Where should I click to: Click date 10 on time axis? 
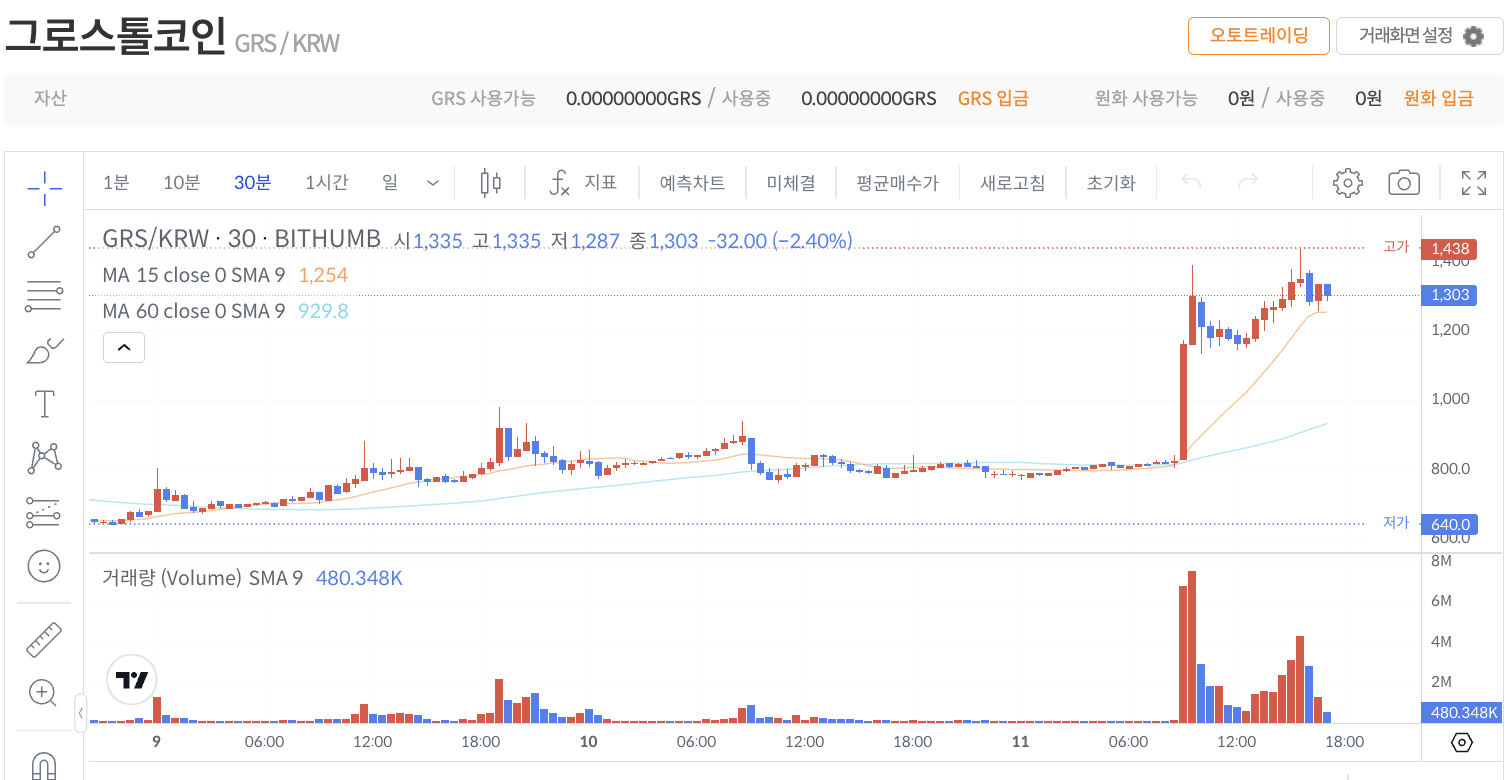[588, 742]
